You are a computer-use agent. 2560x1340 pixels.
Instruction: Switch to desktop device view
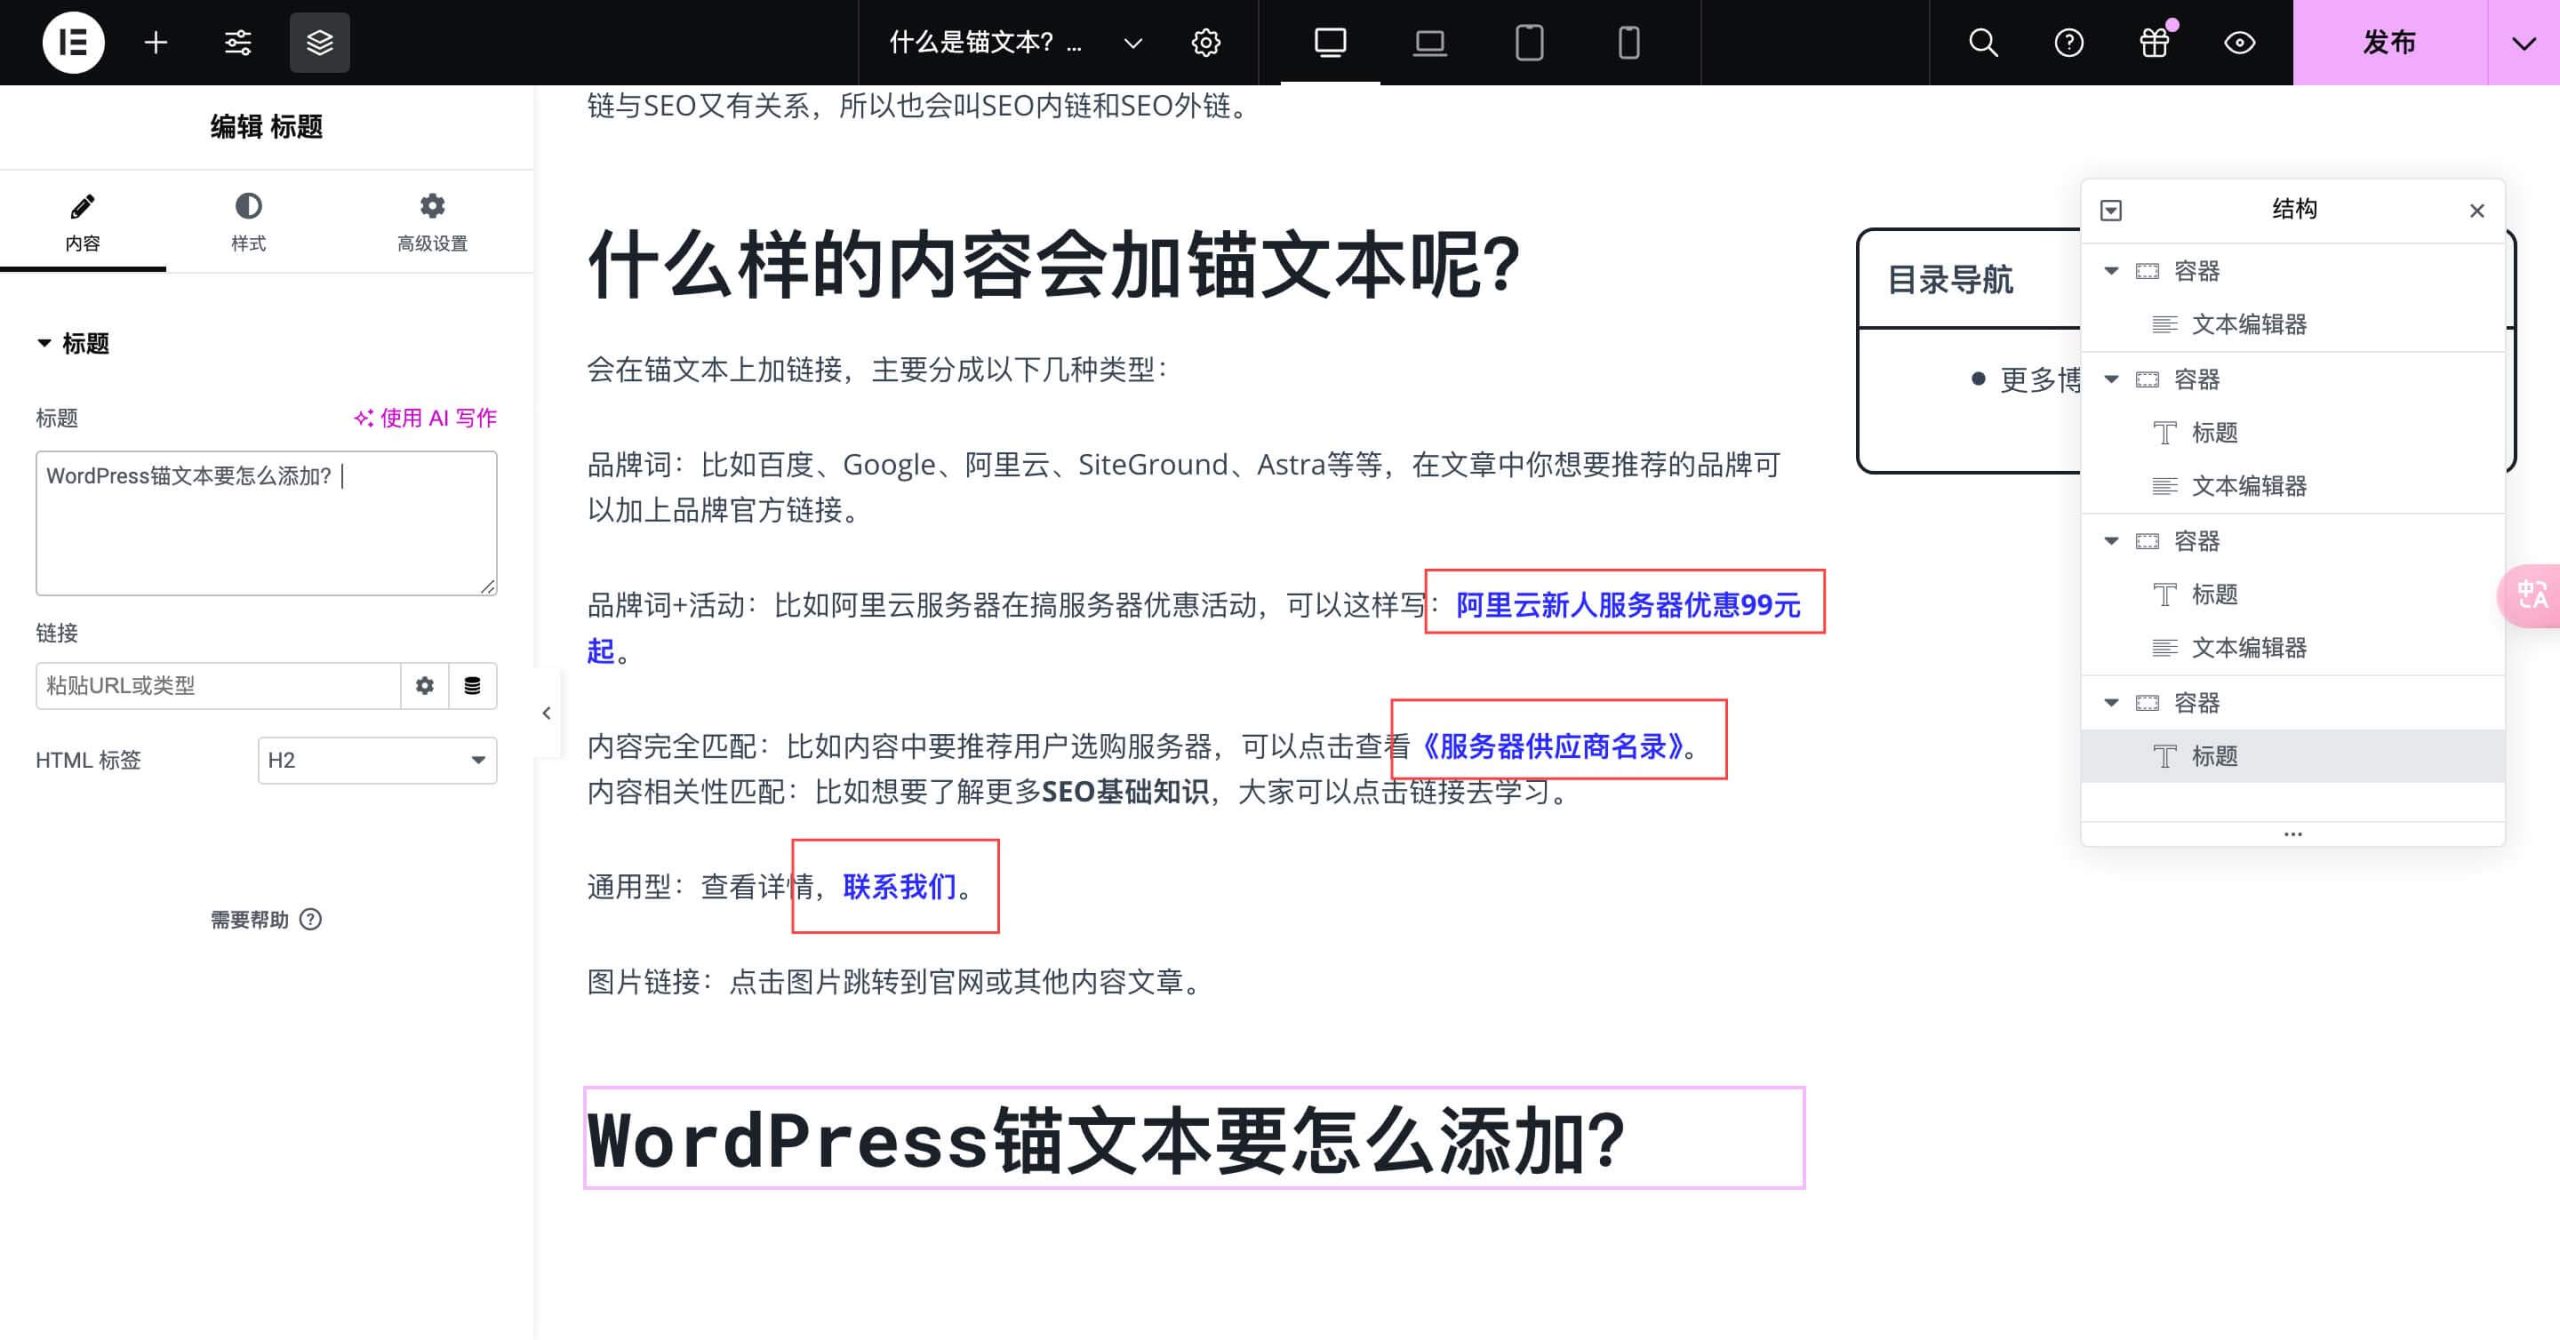(1330, 42)
